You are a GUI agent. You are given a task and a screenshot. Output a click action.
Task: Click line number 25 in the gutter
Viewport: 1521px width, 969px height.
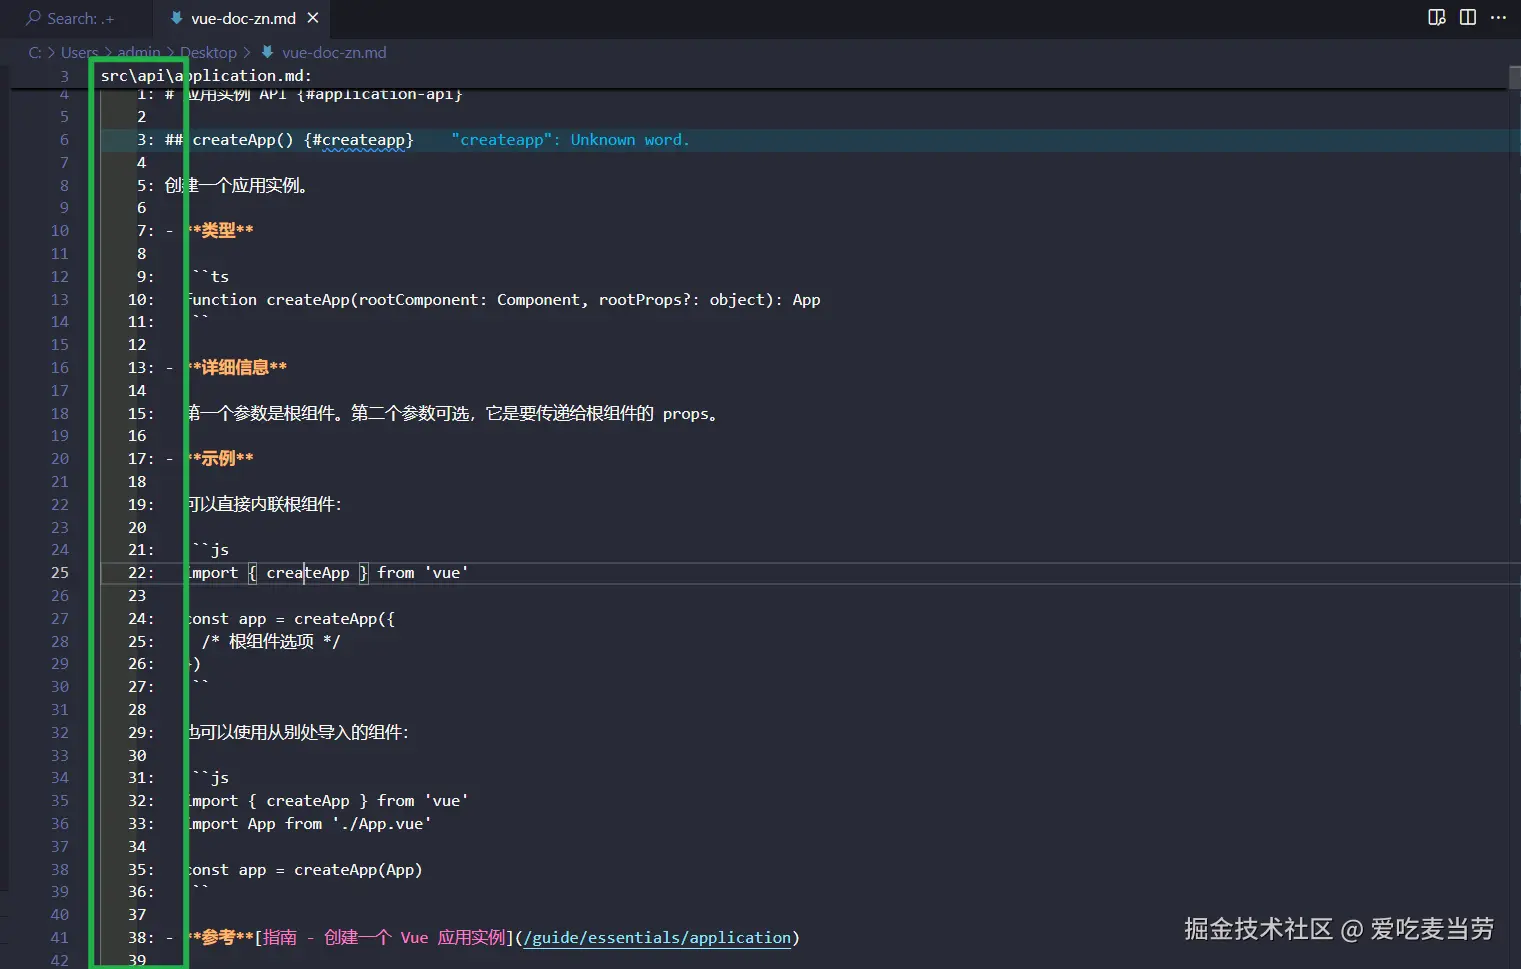point(60,573)
